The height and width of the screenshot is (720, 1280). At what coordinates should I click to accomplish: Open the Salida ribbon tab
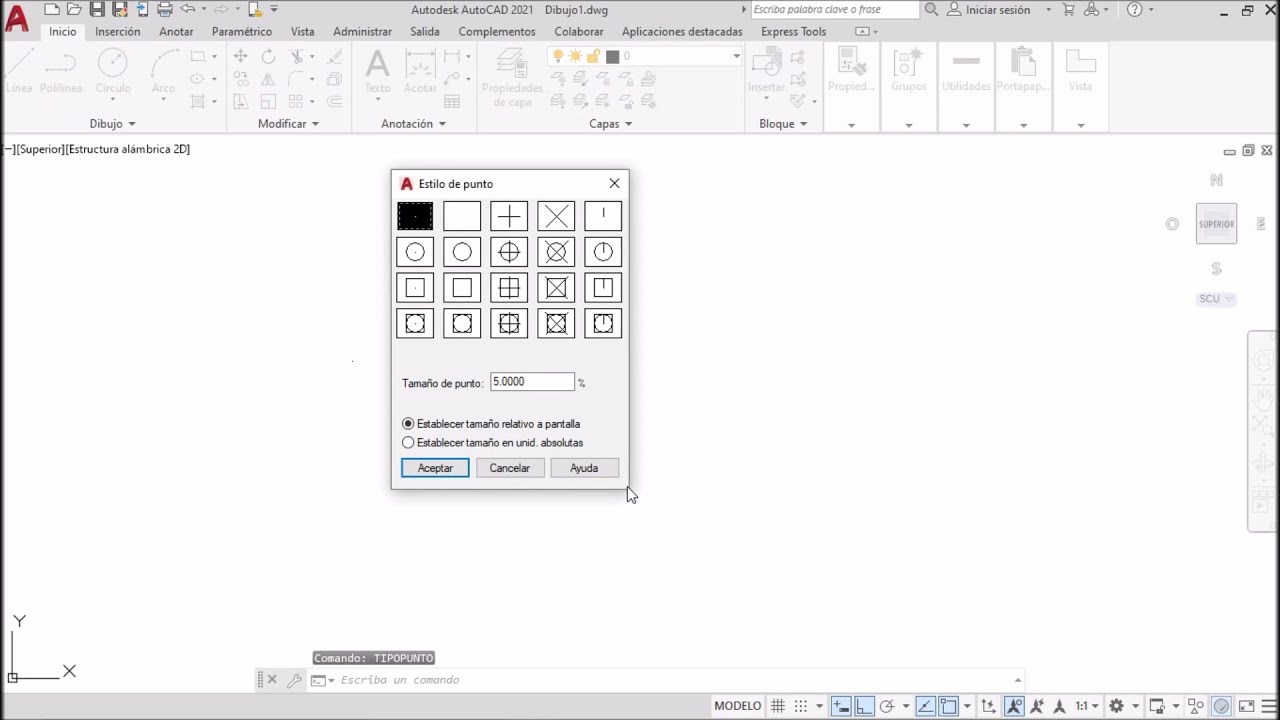click(425, 32)
